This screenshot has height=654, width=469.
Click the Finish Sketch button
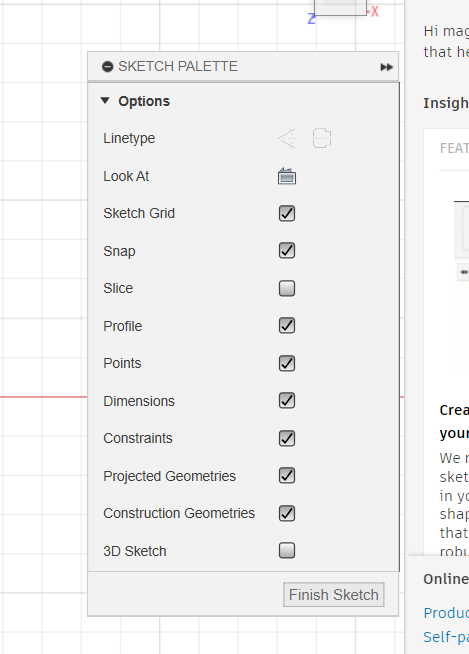pyautogui.click(x=334, y=594)
